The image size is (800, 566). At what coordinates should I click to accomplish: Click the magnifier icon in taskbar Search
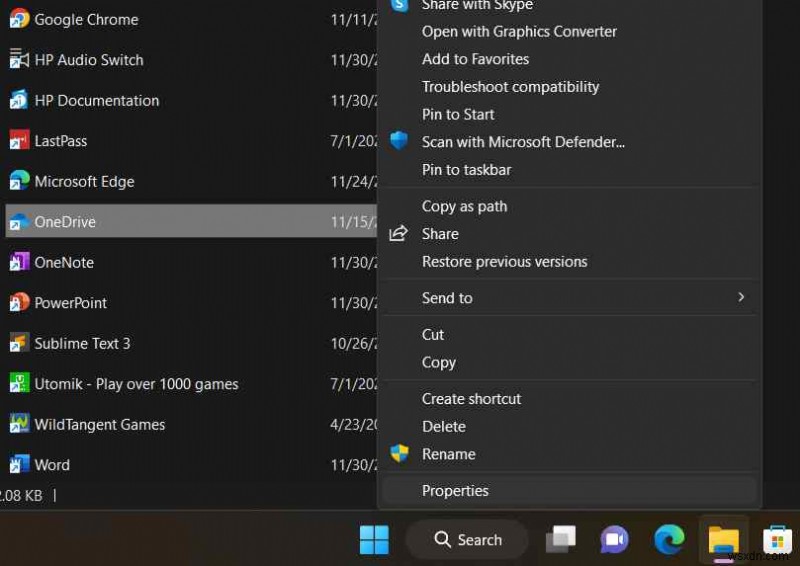[442, 539]
